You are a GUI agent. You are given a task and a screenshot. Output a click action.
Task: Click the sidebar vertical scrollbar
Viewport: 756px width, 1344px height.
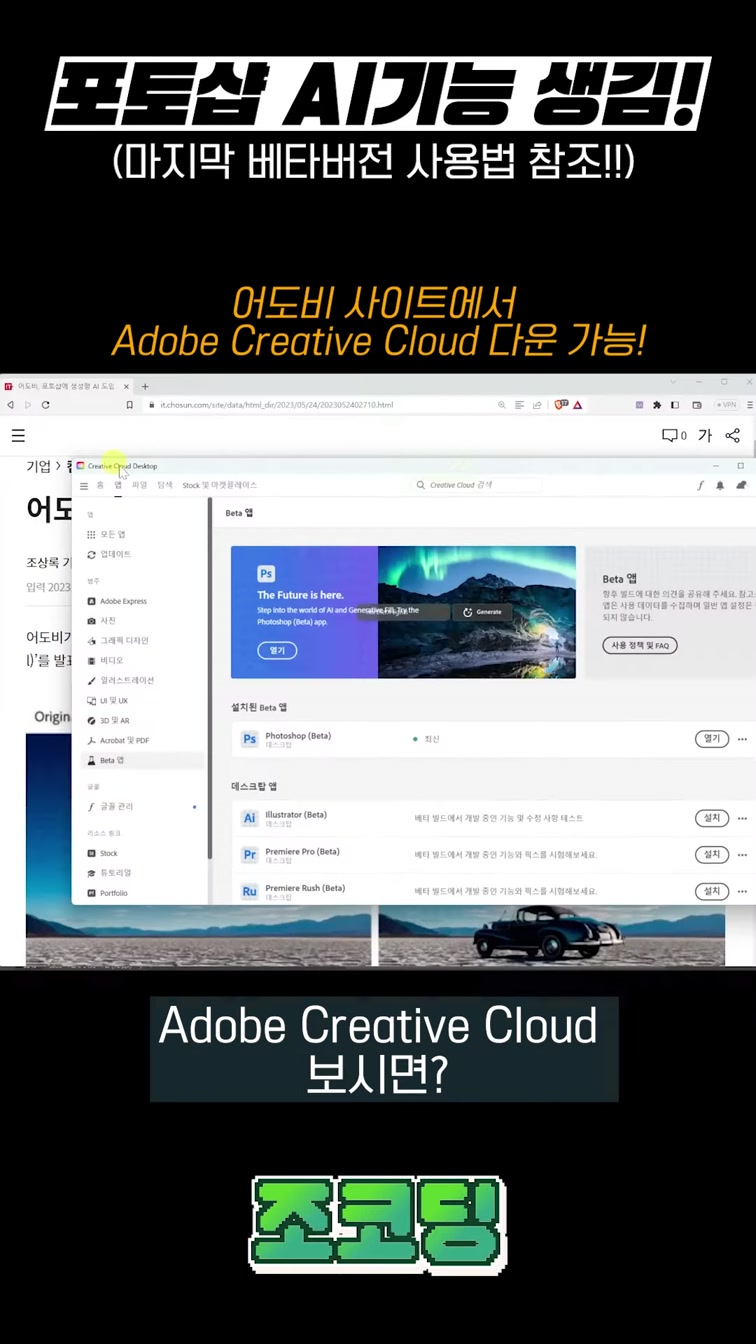[x=210, y=680]
